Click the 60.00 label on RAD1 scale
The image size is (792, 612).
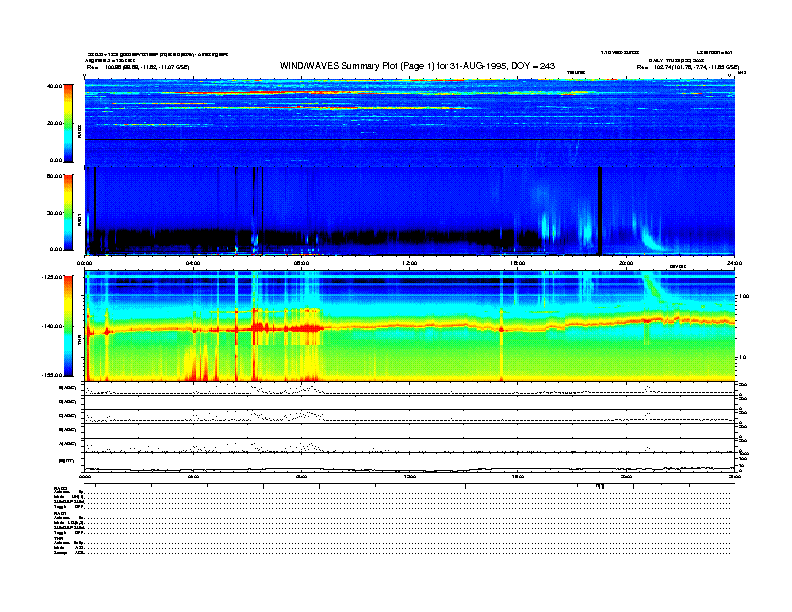coord(54,176)
